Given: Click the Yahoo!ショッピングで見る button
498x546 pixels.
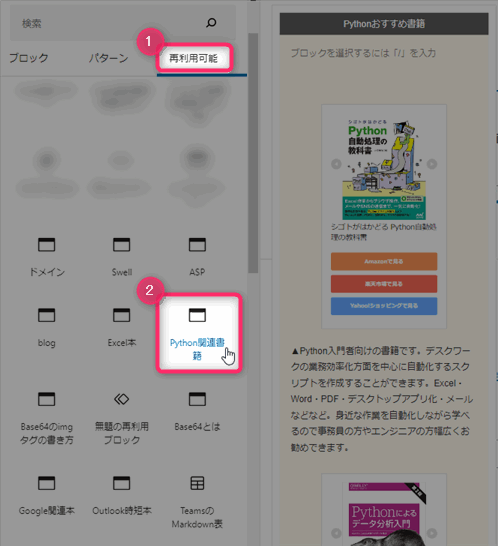Looking at the screenshot, I should [x=384, y=306].
